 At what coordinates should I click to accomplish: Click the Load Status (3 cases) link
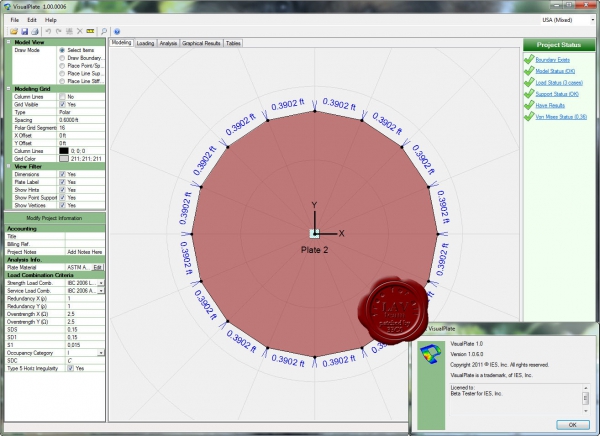559,83
